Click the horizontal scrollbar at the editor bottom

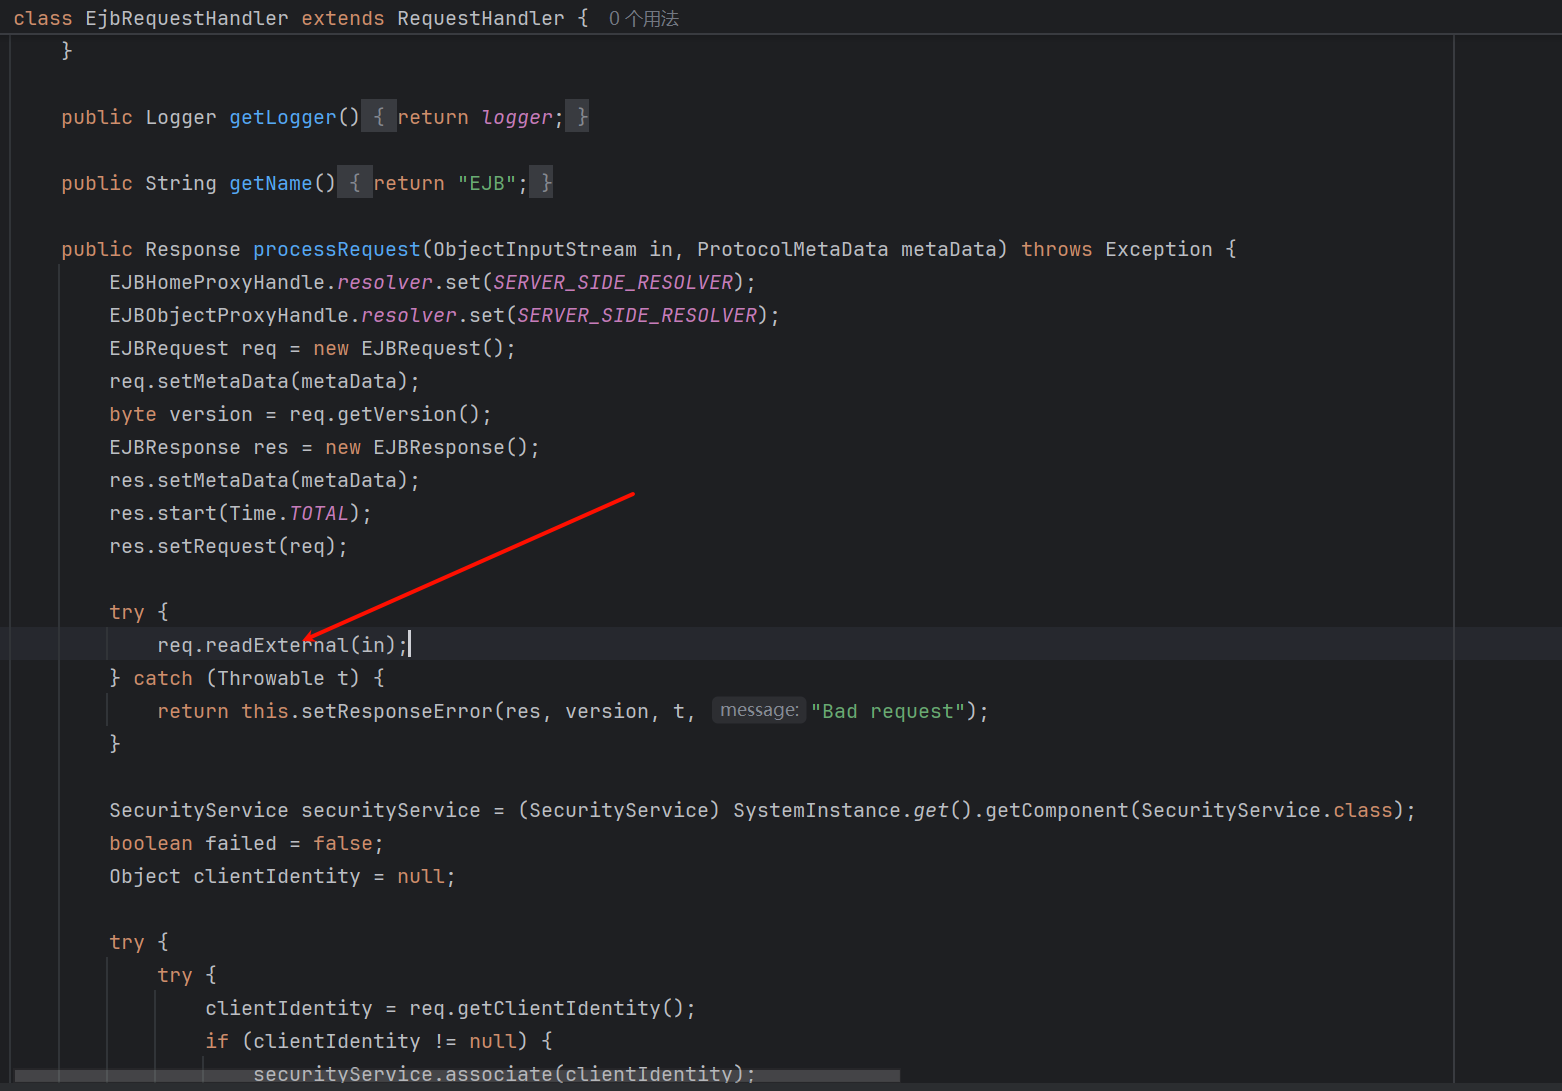coord(457,1076)
